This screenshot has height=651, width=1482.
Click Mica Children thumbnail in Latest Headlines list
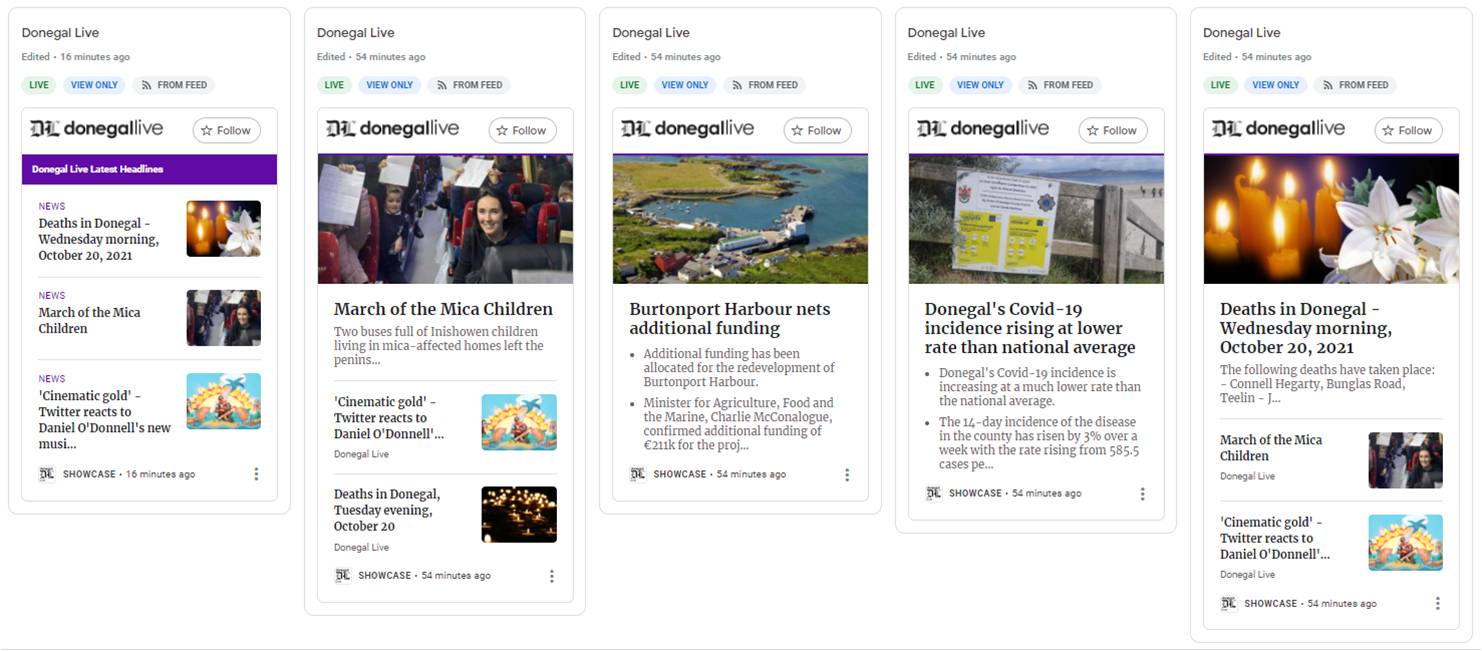224,318
